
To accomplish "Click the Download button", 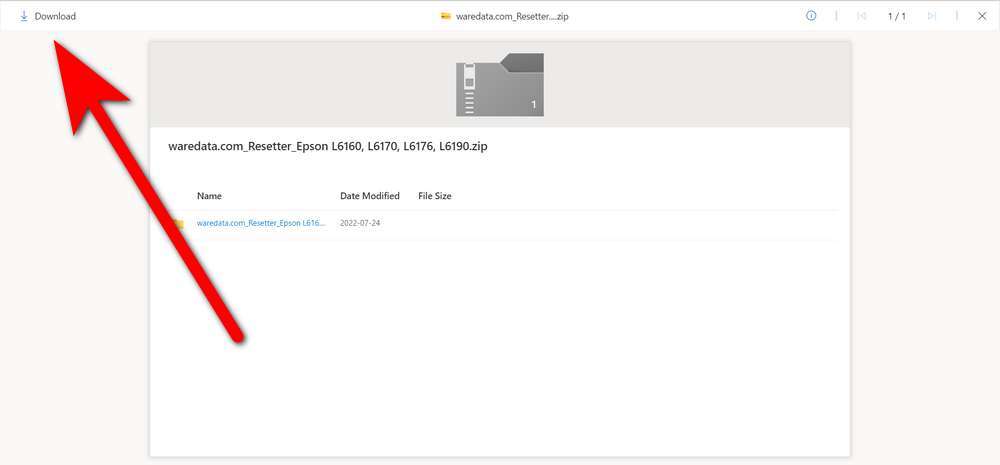I will [x=47, y=16].
